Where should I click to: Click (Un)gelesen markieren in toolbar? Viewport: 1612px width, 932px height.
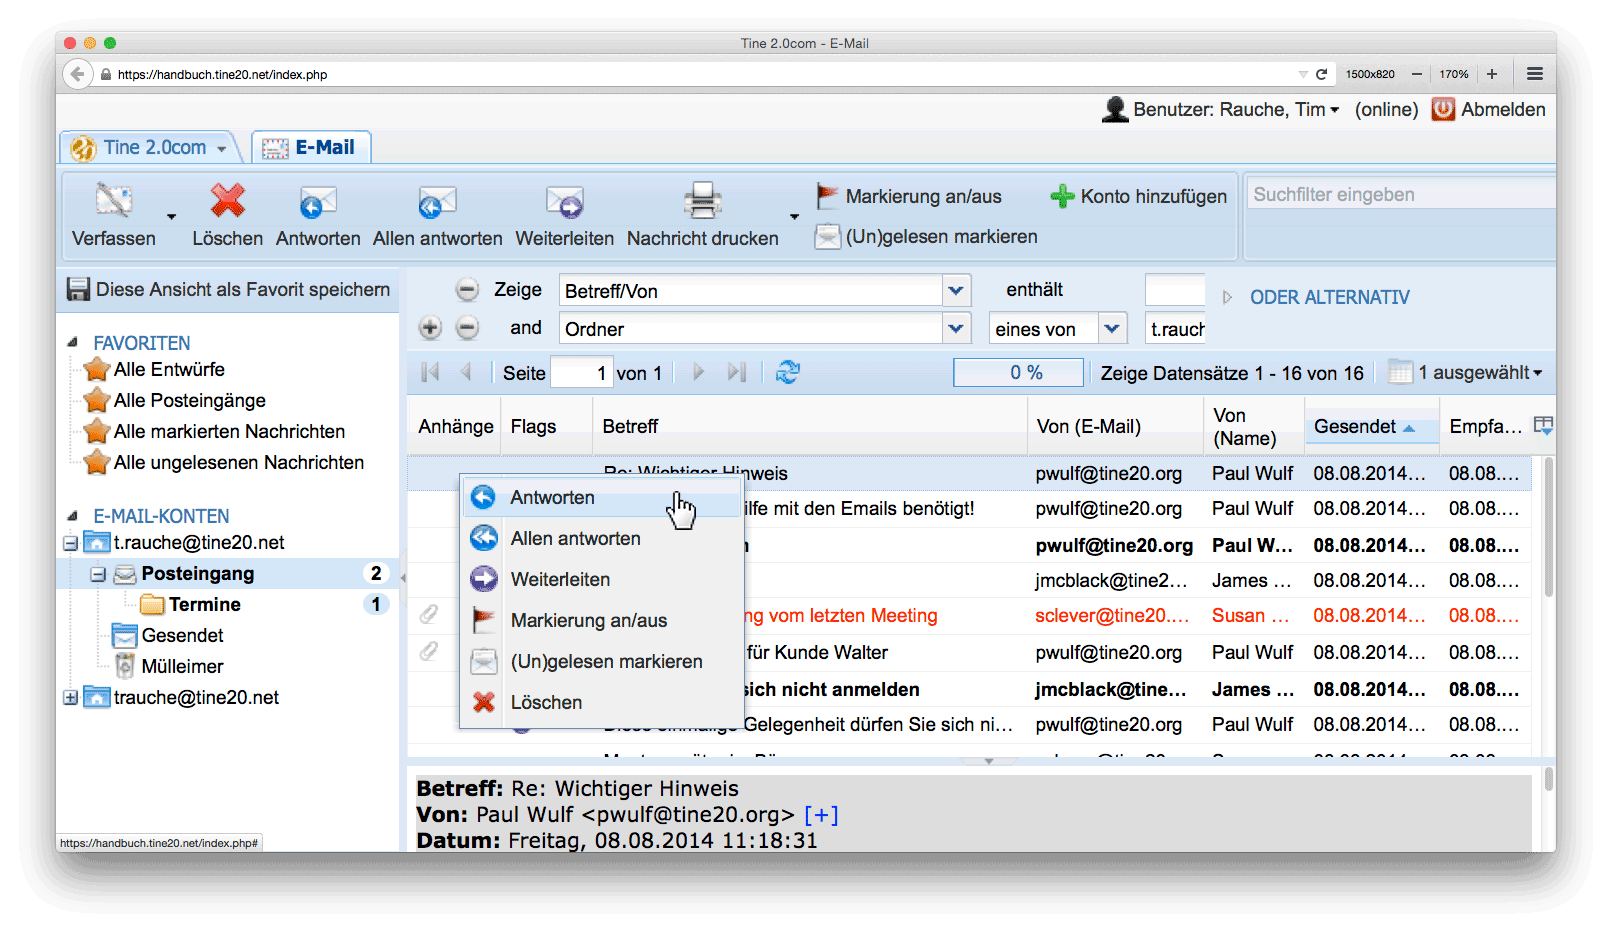click(926, 237)
